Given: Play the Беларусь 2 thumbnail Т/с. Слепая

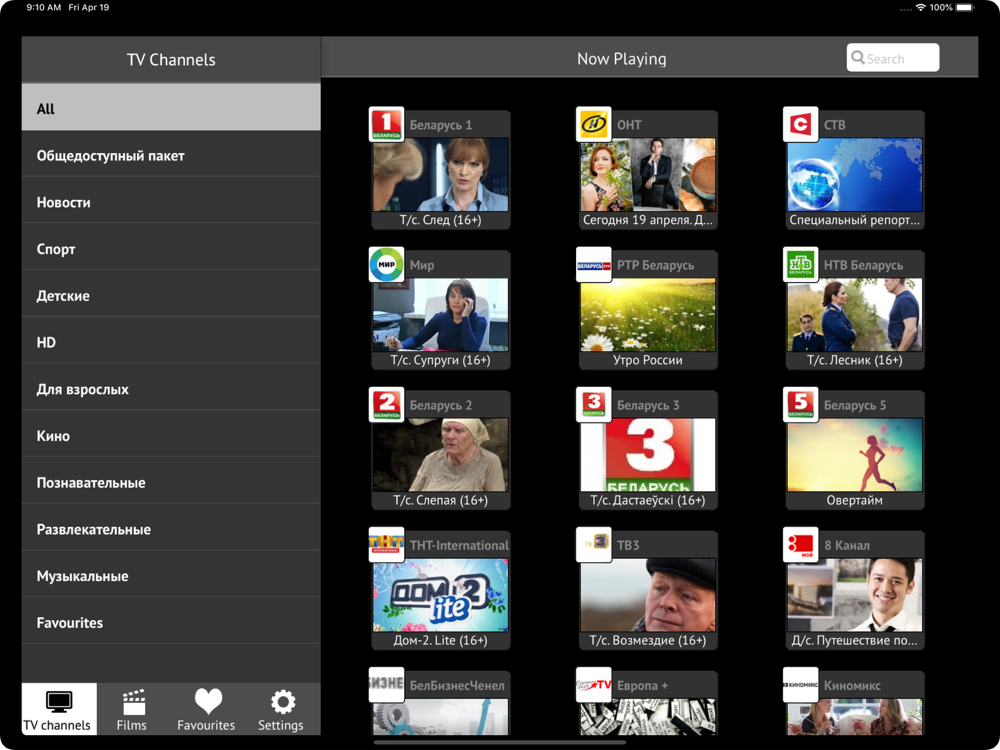Looking at the screenshot, I should point(441,455).
